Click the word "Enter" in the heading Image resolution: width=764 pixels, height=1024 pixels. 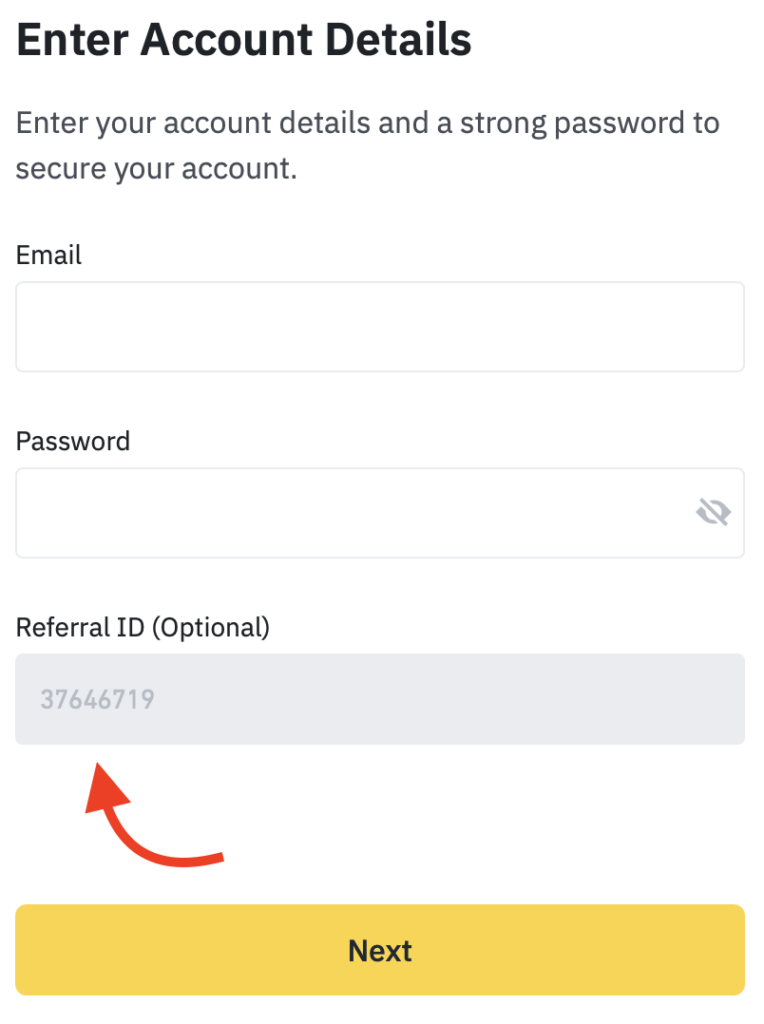coord(72,40)
